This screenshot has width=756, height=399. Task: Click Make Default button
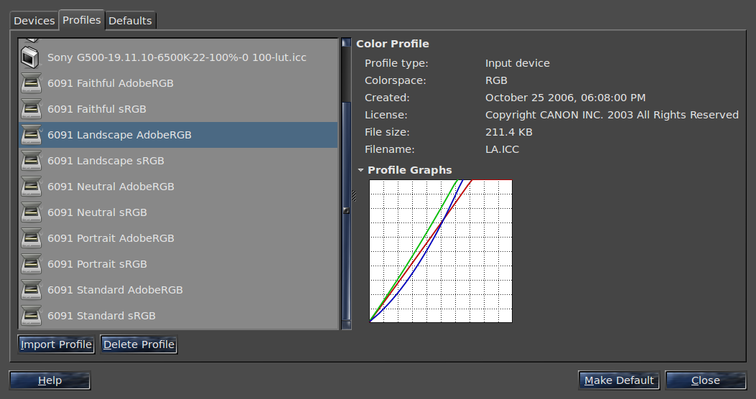point(619,380)
